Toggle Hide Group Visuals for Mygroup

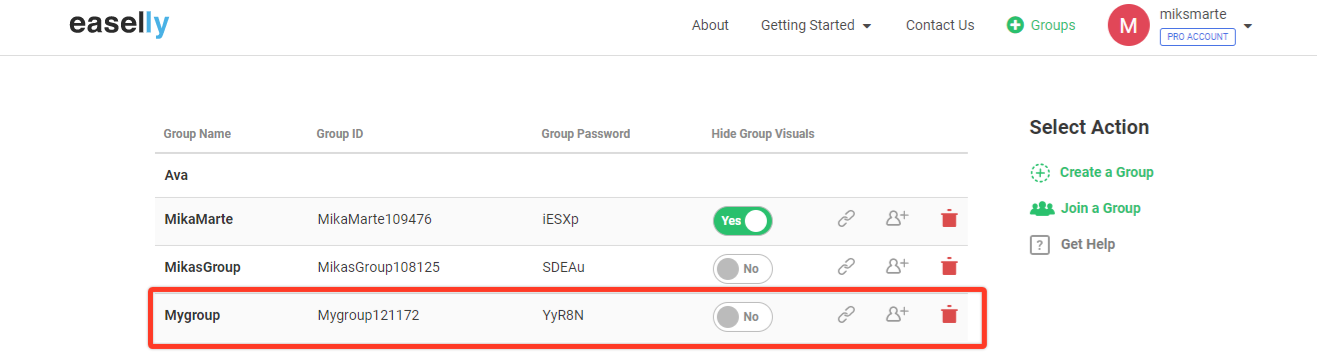pyautogui.click(x=742, y=317)
